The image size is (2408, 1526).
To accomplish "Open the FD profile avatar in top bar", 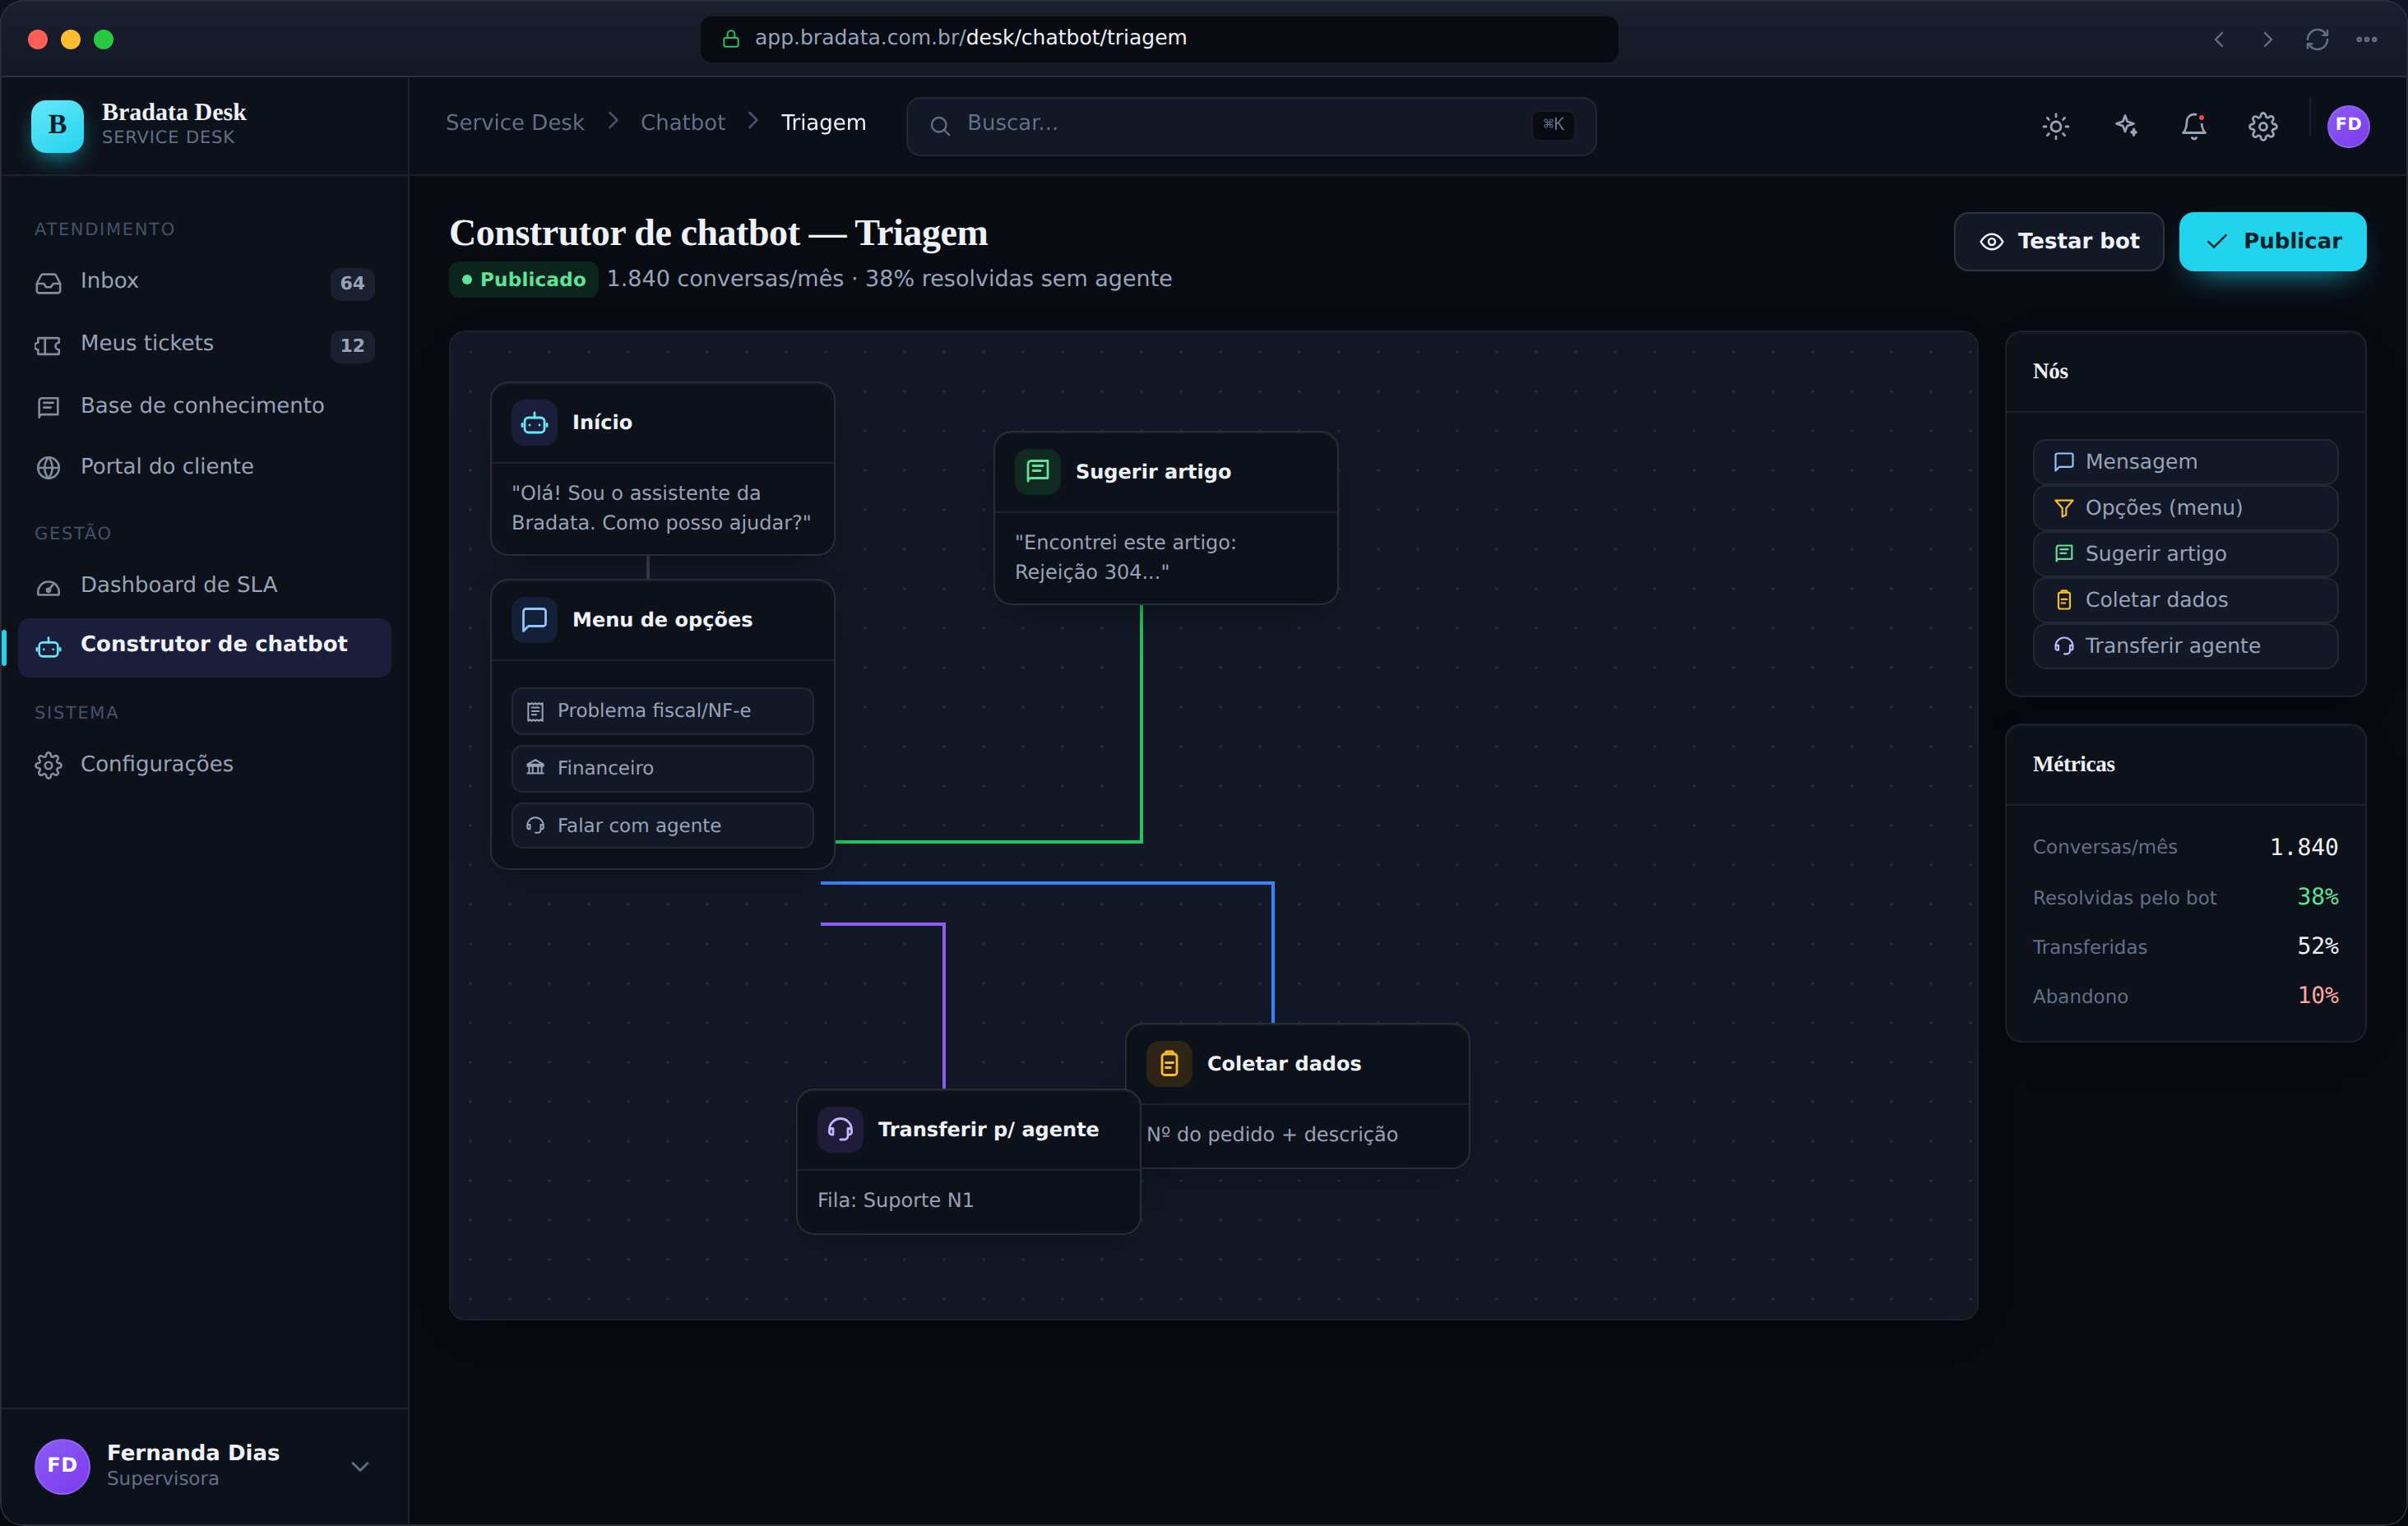I will pos(2348,126).
